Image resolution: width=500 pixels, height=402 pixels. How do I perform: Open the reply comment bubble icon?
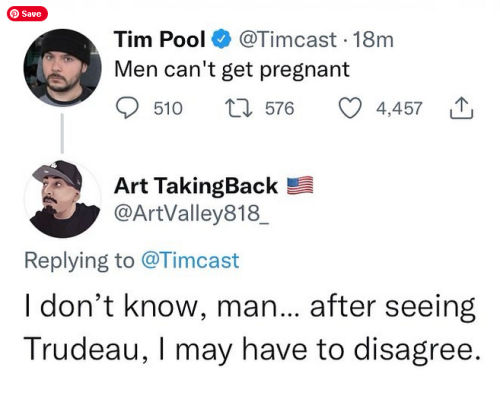tap(127, 108)
